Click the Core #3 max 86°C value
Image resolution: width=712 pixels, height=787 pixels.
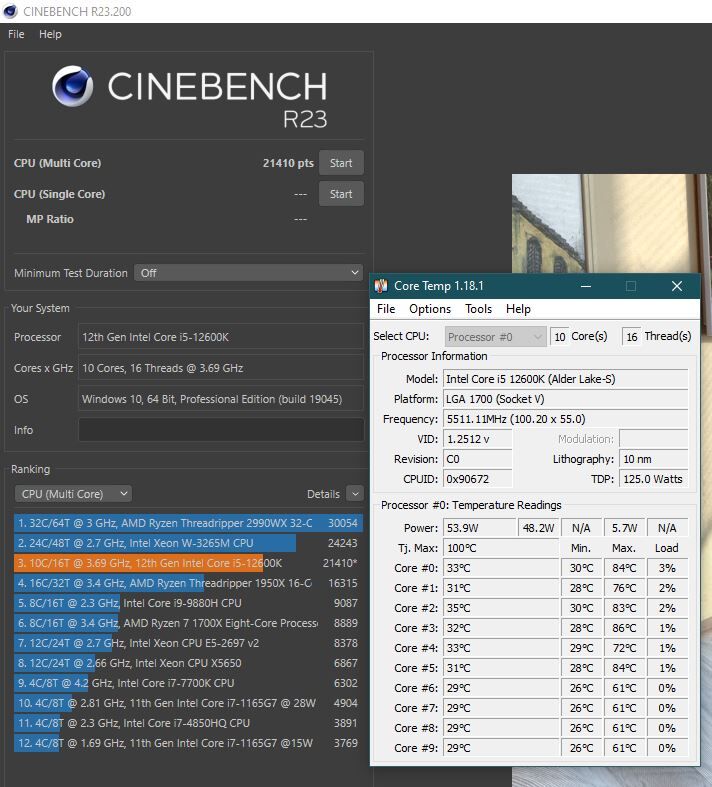click(x=624, y=628)
